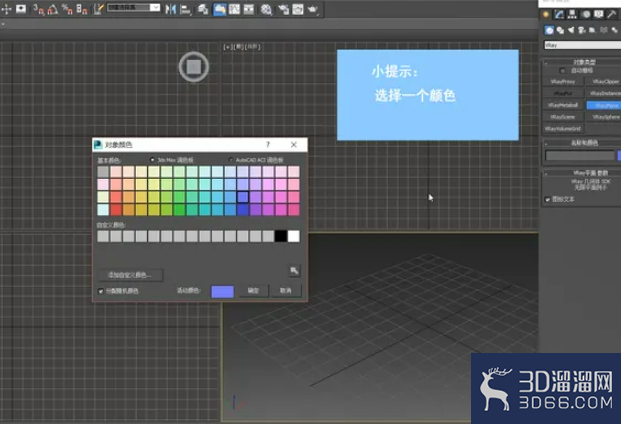Switch to the Utilities command panel tab
Screen dimensions: 621x424
click(612, 15)
